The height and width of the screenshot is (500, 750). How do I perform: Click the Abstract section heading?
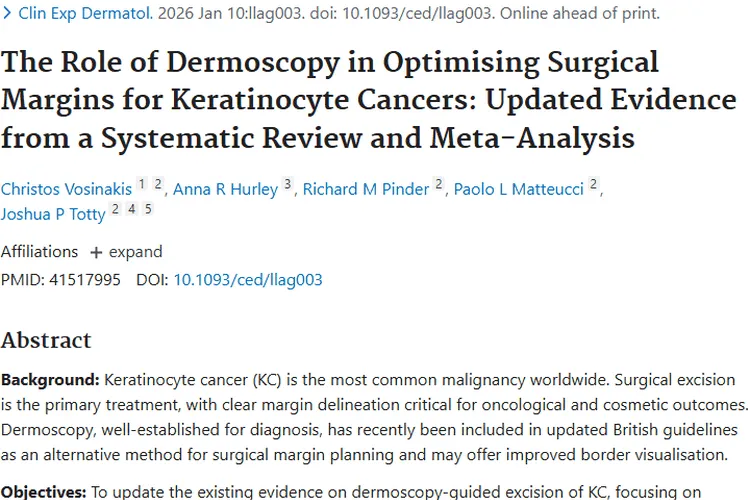tap(46, 340)
